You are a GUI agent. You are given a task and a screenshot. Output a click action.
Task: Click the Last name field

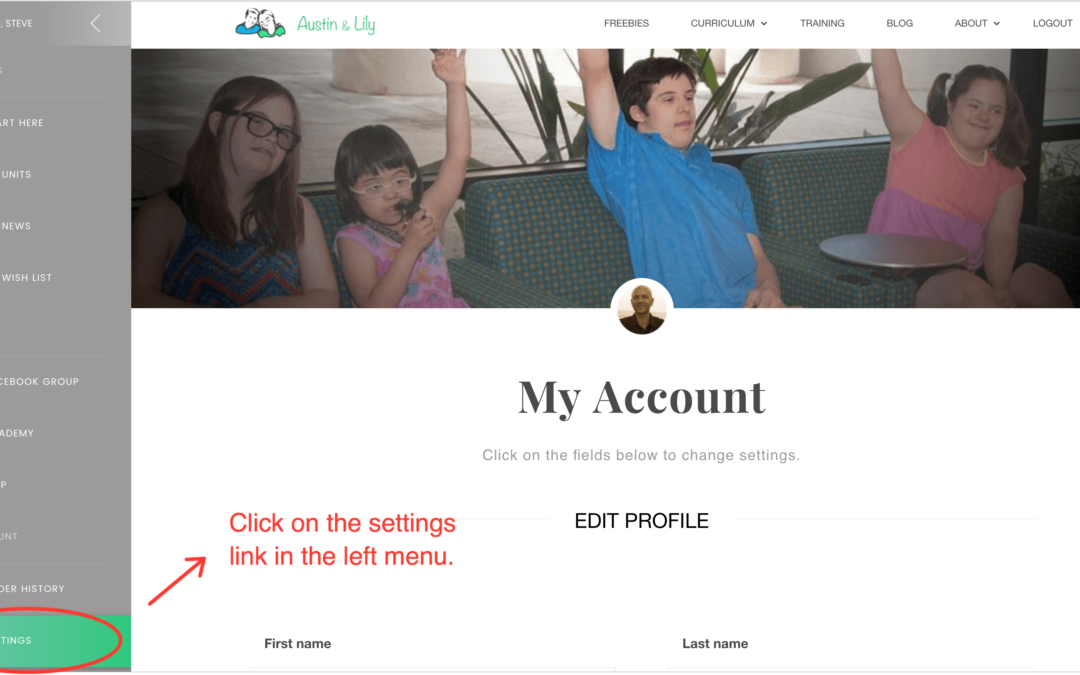[851, 670]
